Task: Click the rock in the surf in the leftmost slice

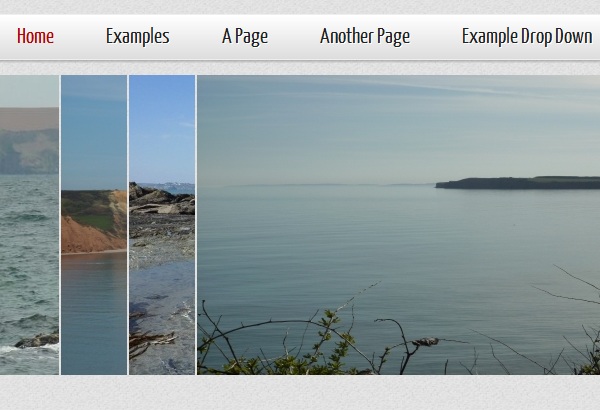Action: (37, 340)
